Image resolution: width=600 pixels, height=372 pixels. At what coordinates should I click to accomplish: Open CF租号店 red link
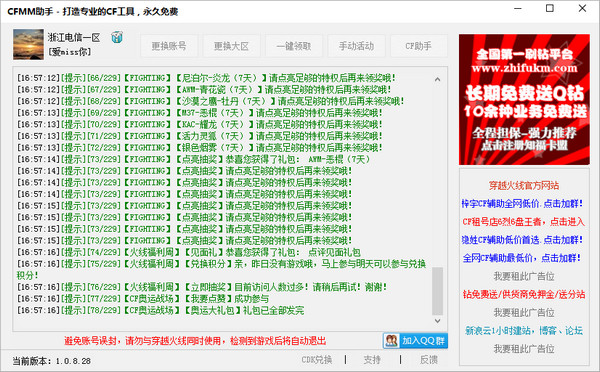click(x=523, y=222)
